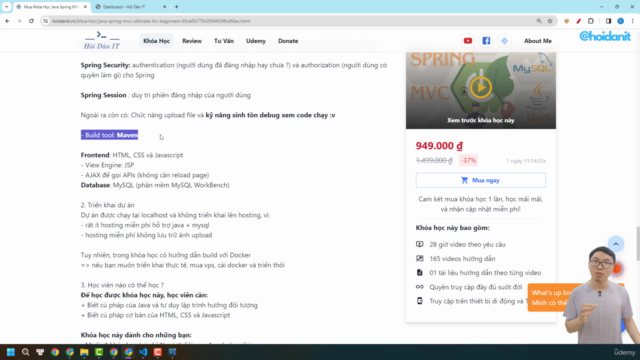Toggle the light/dark theme sun icon
Screen dimensions: 640x360
(504, 41)
